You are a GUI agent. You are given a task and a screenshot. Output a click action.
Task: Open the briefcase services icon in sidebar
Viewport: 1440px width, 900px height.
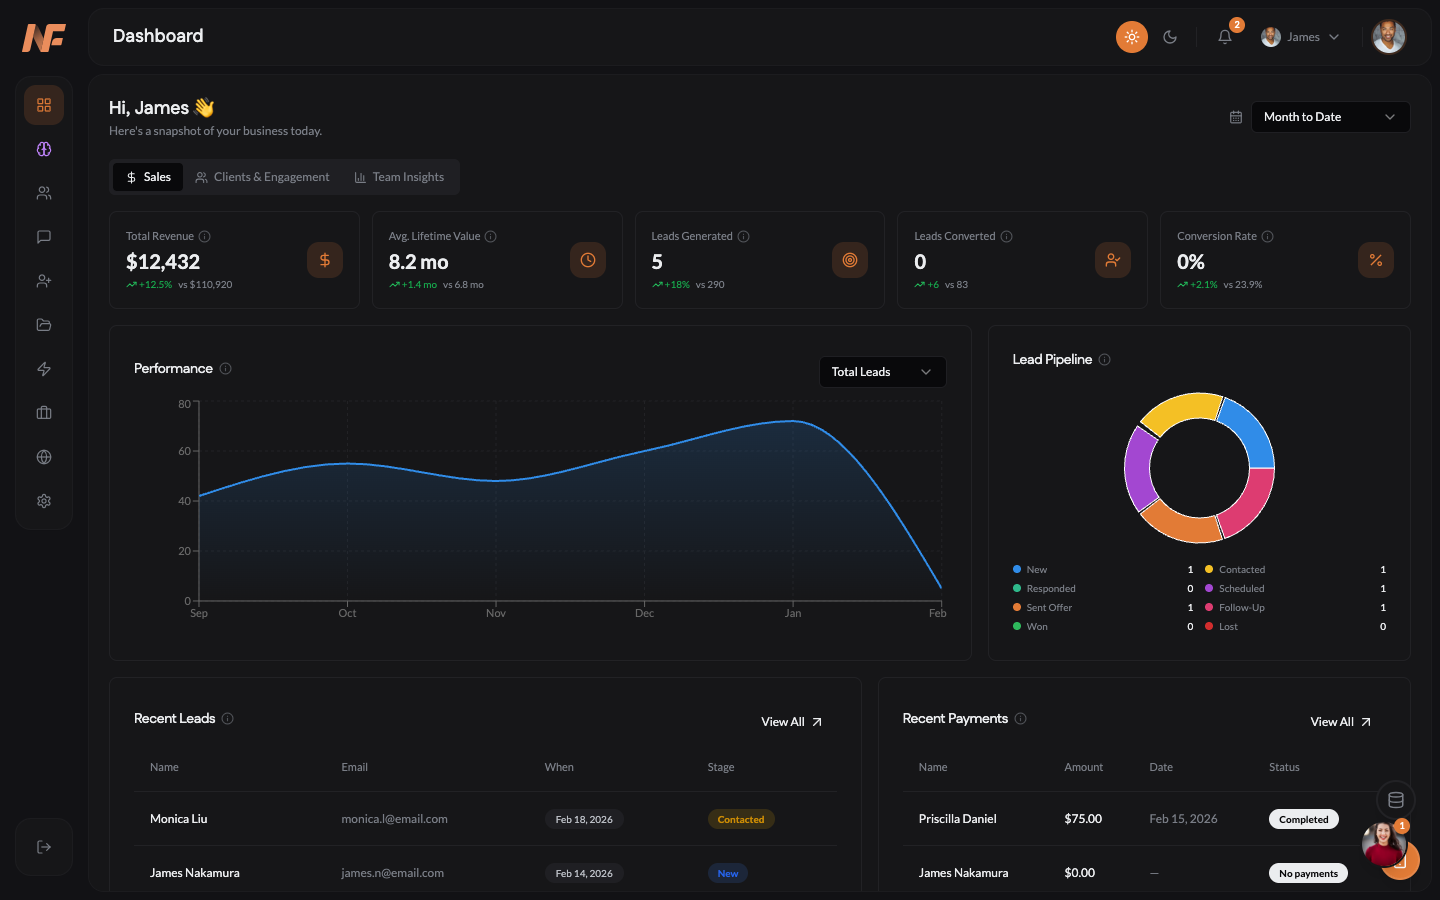[43, 412]
